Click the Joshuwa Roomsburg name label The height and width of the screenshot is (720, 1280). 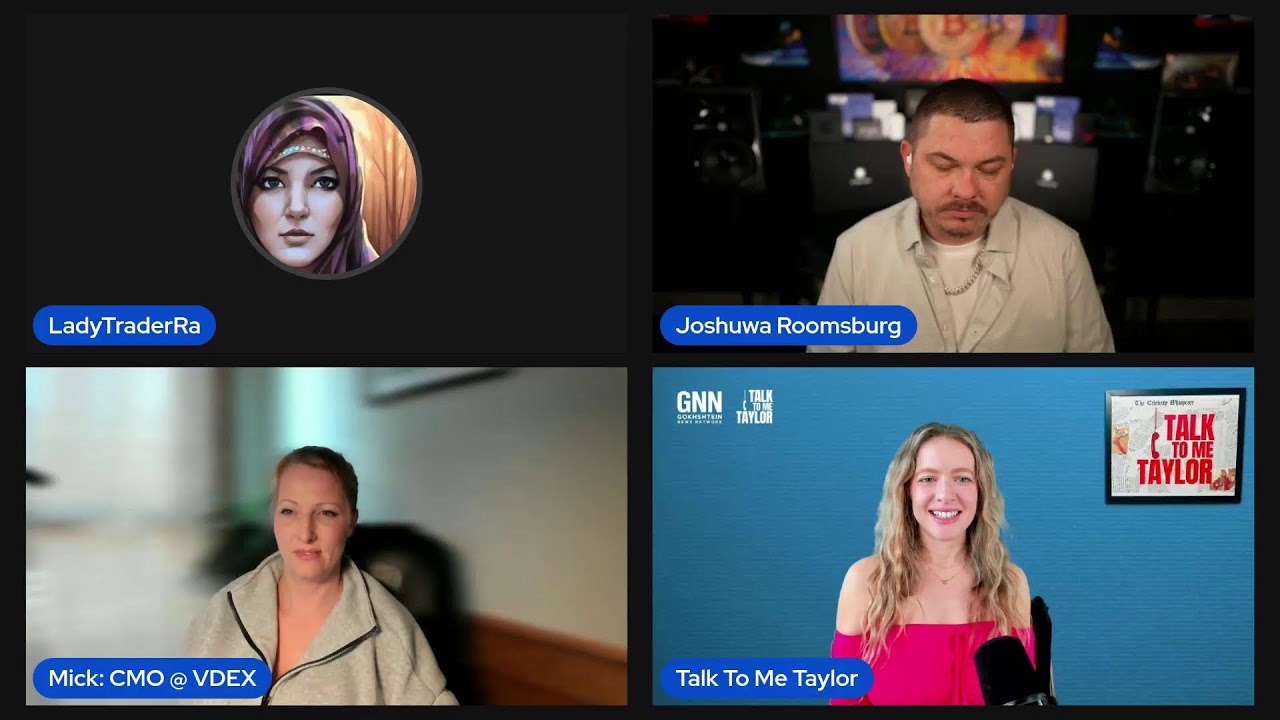pos(788,326)
